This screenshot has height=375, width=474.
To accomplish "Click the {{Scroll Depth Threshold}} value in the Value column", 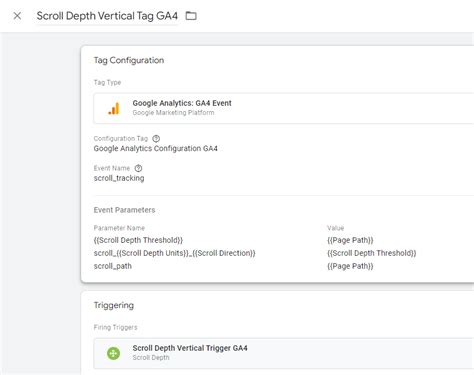I will coord(372,253).
